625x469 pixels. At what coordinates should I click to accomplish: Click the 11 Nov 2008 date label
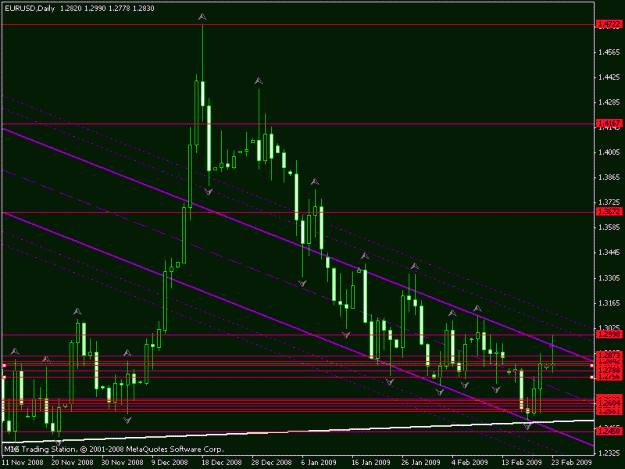[x=23, y=462]
